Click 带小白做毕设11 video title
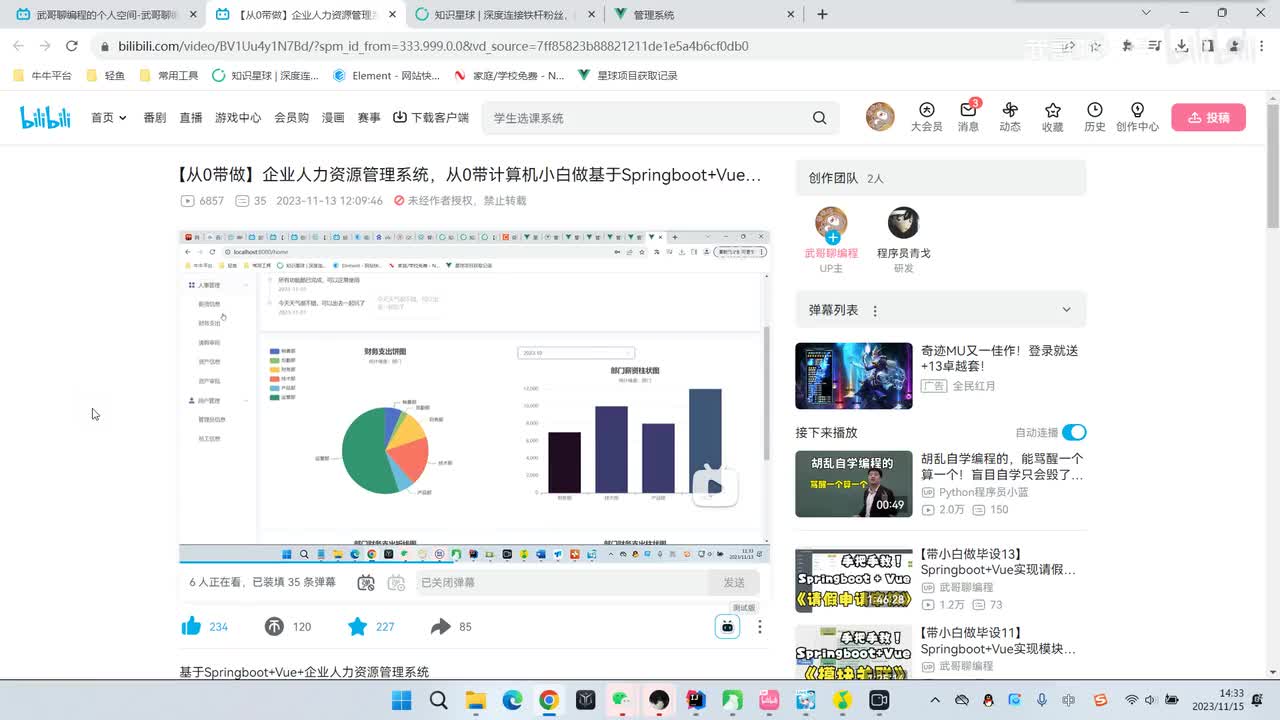This screenshot has height=720, width=1280. 998,641
